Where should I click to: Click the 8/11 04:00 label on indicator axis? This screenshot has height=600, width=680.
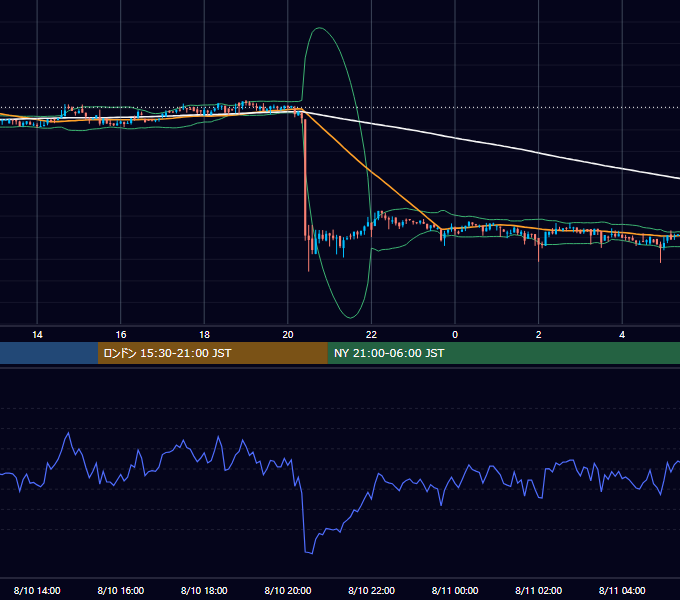[x=622, y=590]
